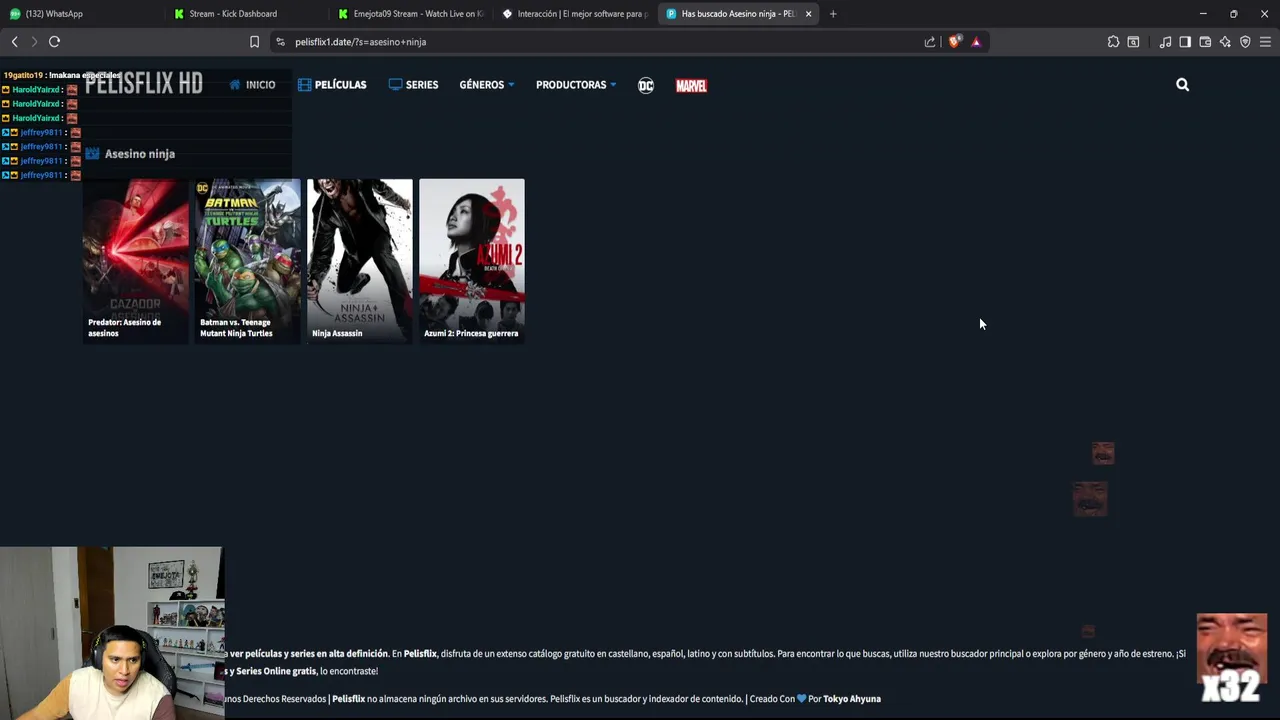Screen dimensions: 1280x720
Task: Open the Predator: Asesino de asesinos poster
Action: pos(135,261)
